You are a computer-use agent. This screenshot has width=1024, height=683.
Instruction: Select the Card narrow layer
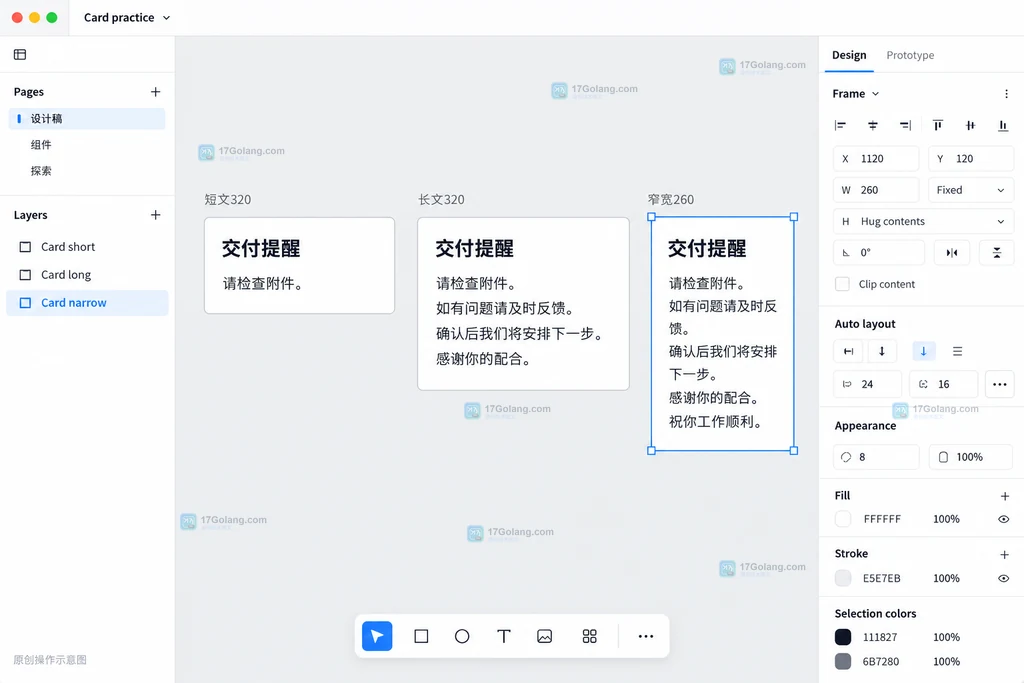point(87,303)
